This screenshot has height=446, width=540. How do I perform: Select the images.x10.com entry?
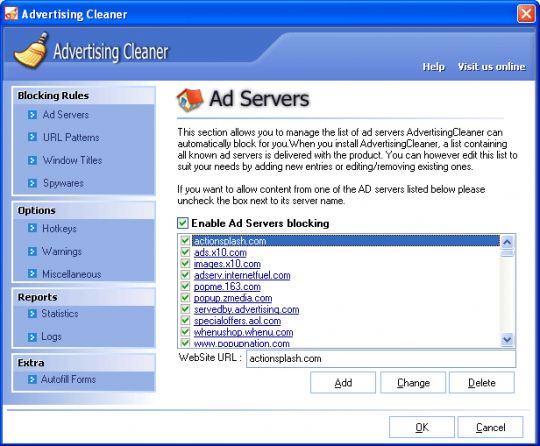click(x=227, y=264)
